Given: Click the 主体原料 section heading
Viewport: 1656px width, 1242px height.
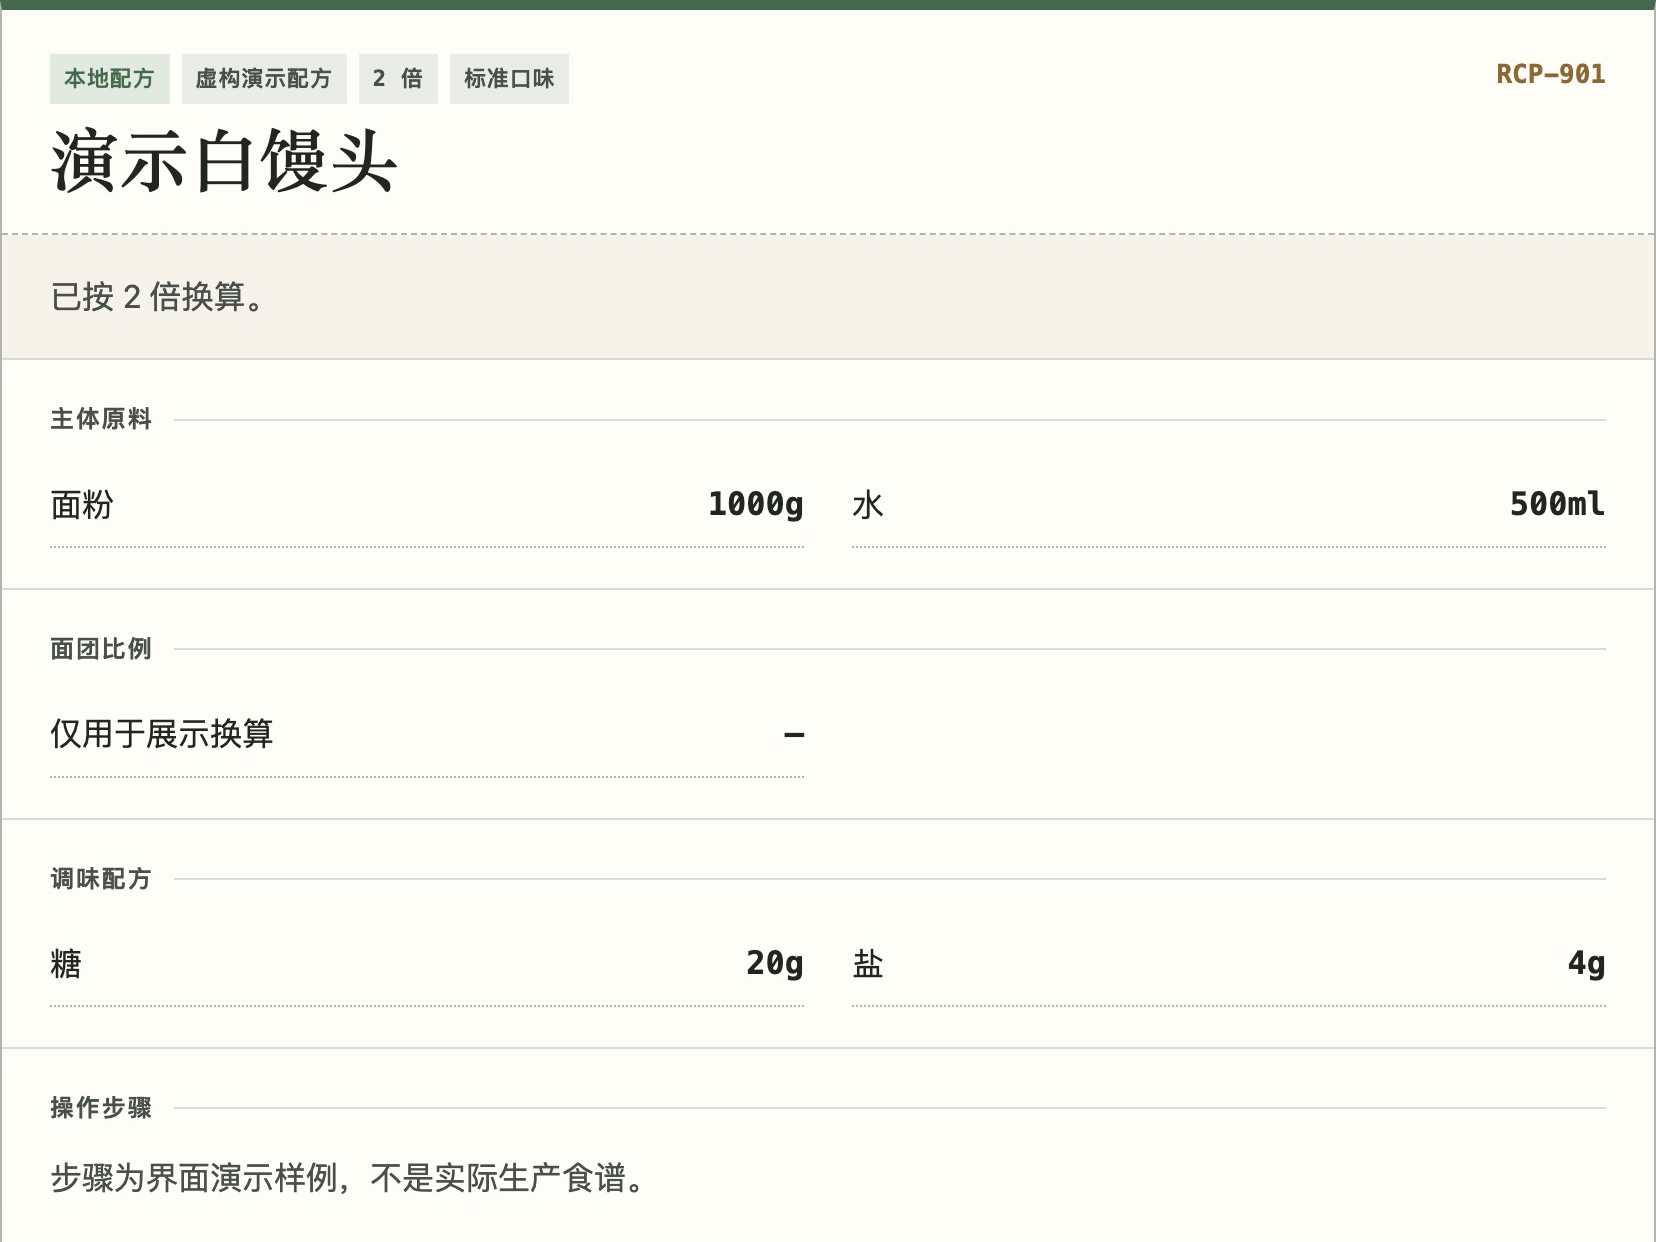Looking at the screenshot, I should (101, 419).
